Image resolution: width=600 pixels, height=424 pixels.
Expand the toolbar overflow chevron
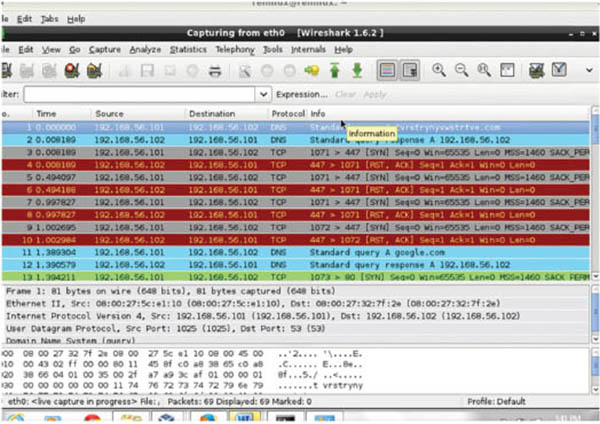589,70
